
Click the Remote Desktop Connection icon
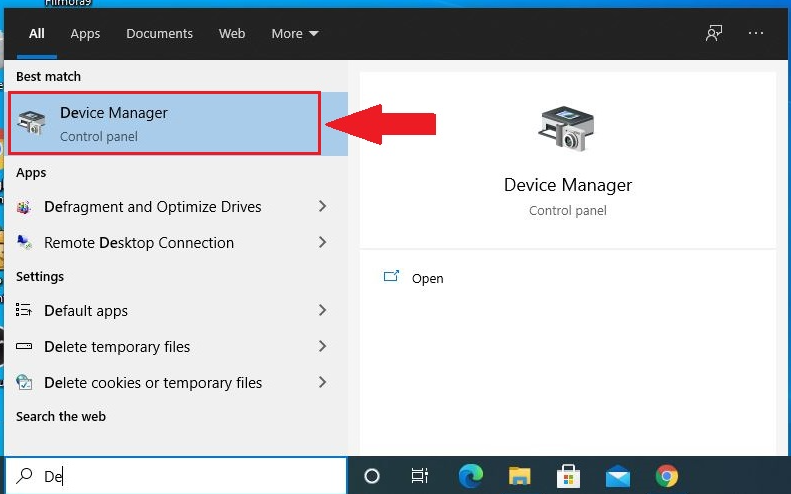(24, 243)
